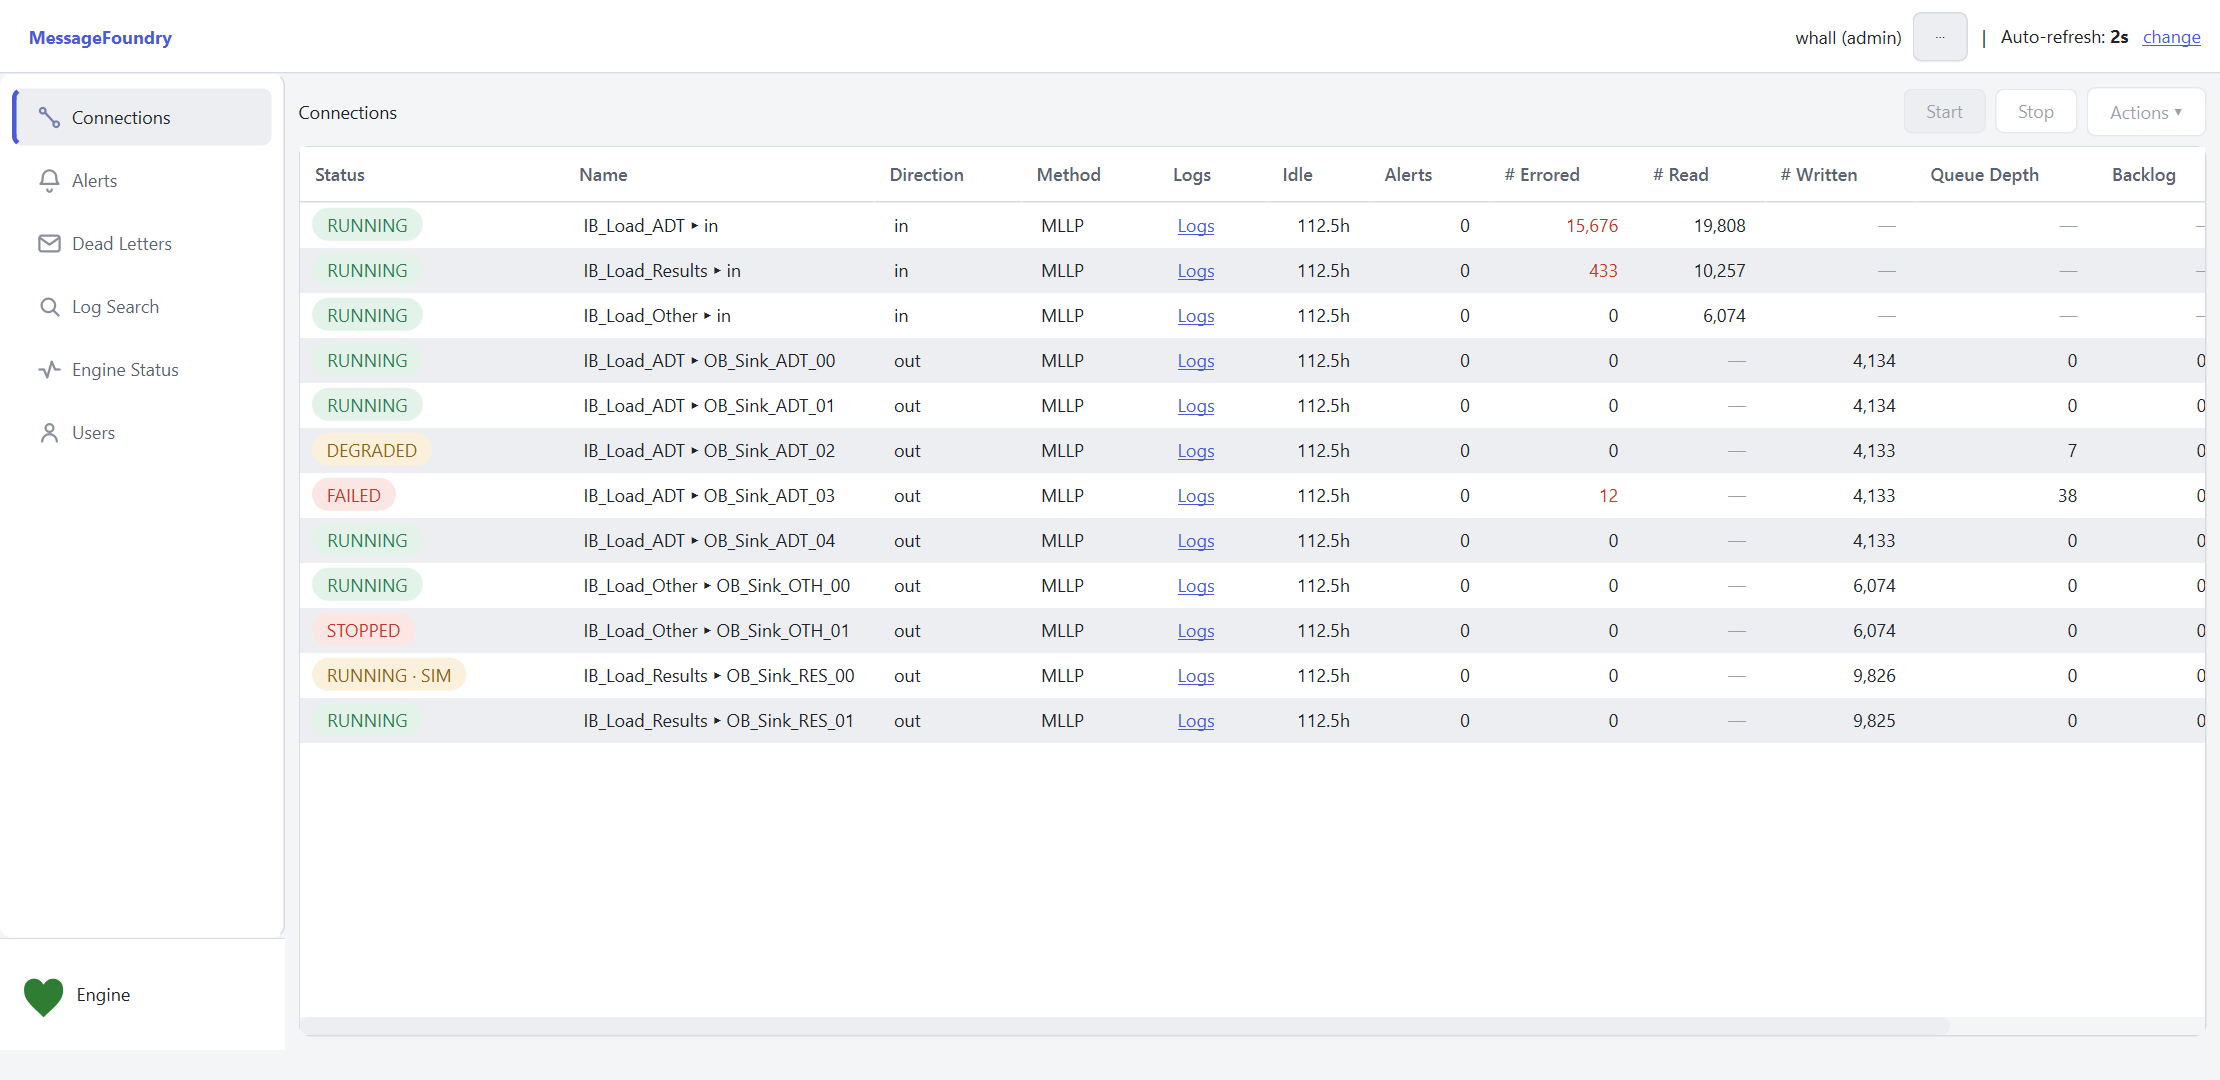Click the Idle column header

click(1297, 175)
